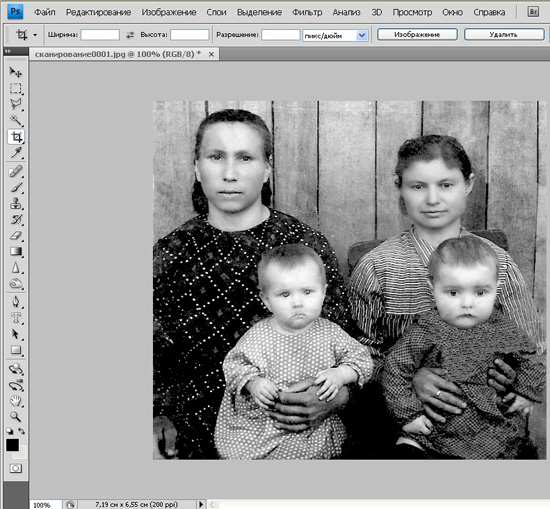The width and height of the screenshot is (550, 509).
Task: Click the Photoshop Ps logo
Action: (x=15, y=12)
